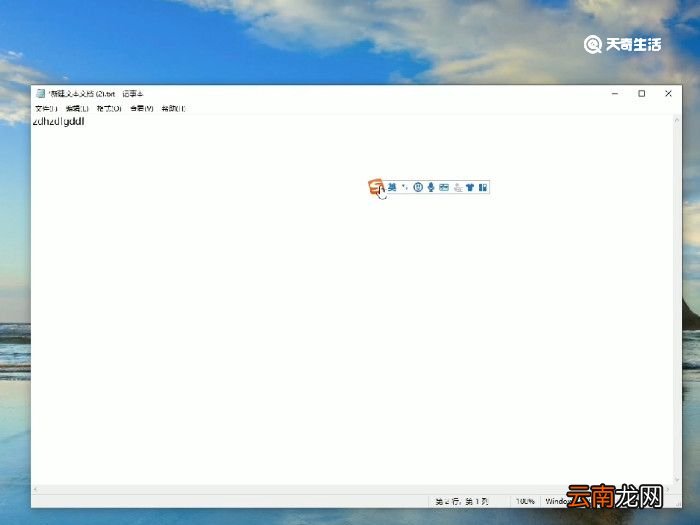Open the 编辑(E) Edit menu
This screenshot has height=525, width=700.
coord(77,108)
